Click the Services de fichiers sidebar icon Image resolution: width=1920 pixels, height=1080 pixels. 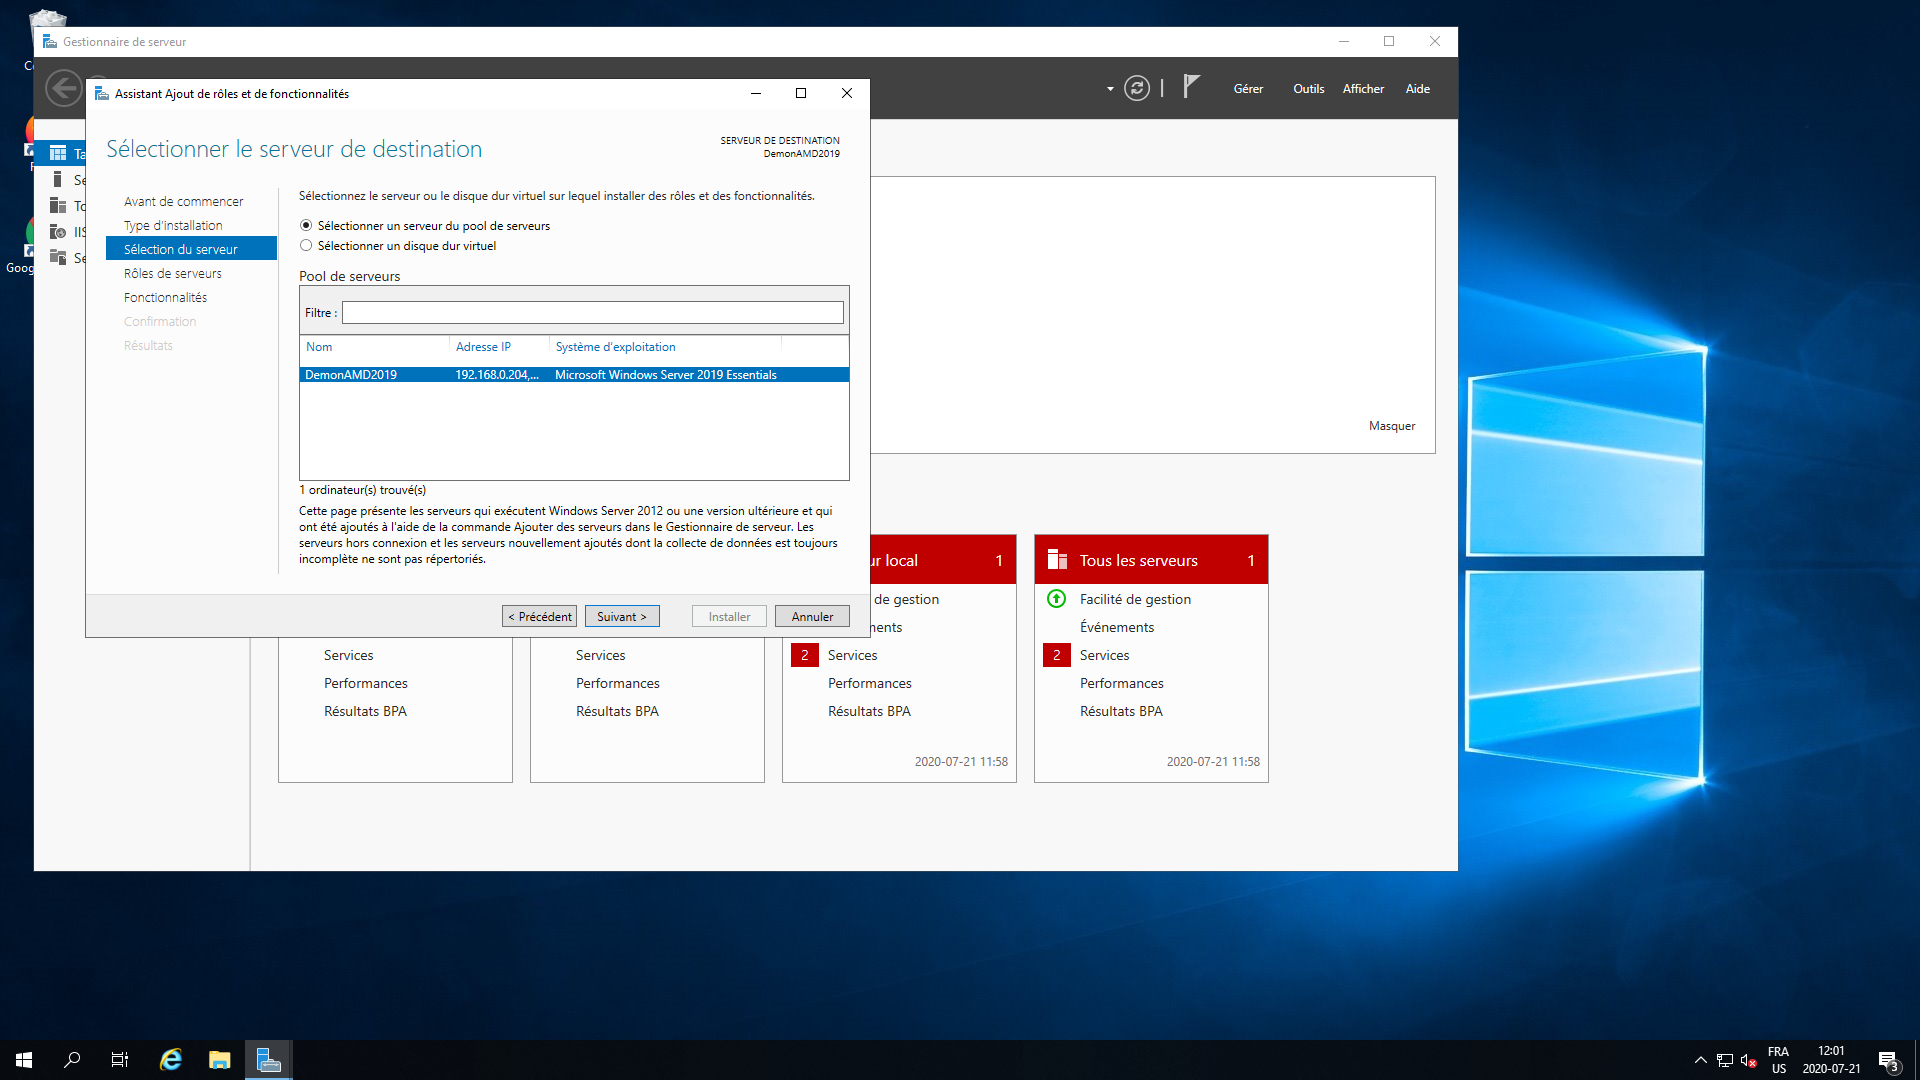pyautogui.click(x=60, y=257)
